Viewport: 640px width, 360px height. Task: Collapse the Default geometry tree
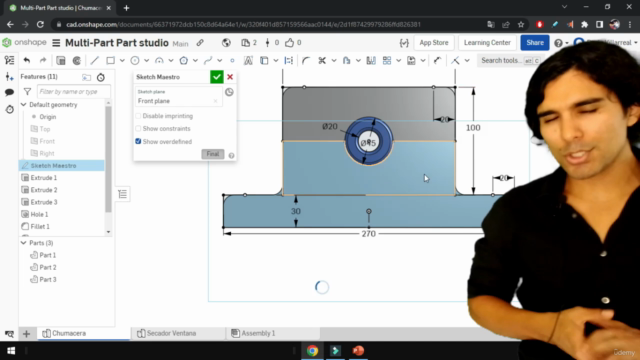tap(24, 105)
